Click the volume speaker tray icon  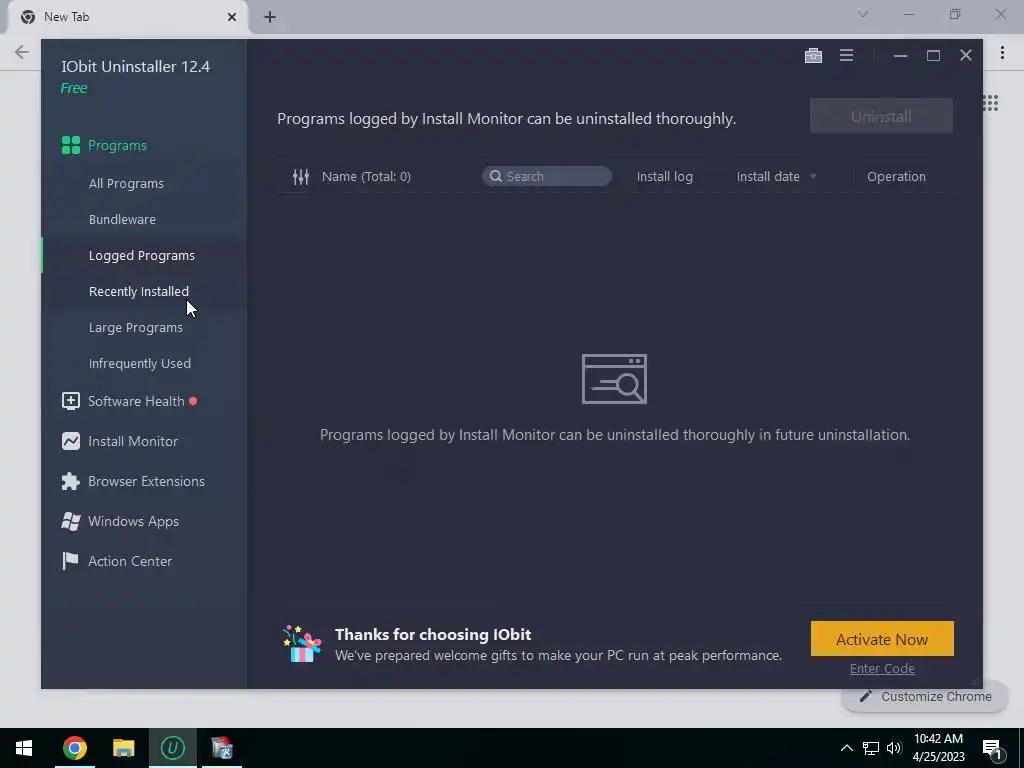tap(894, 748)
